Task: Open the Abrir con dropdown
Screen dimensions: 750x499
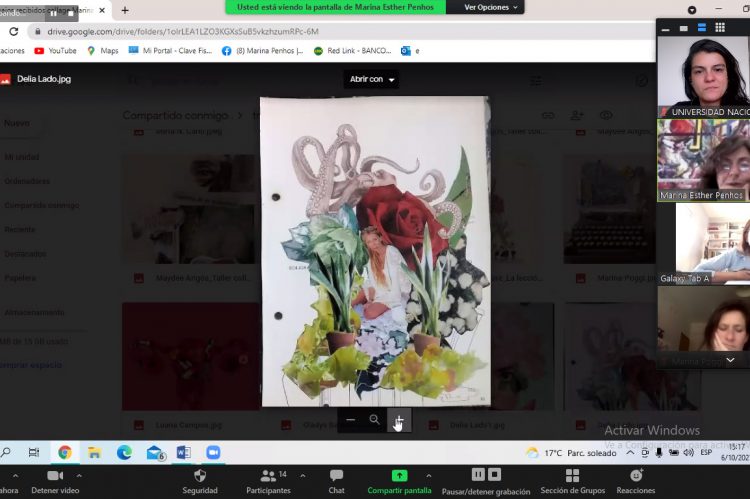Action: [x=371, y=79]
